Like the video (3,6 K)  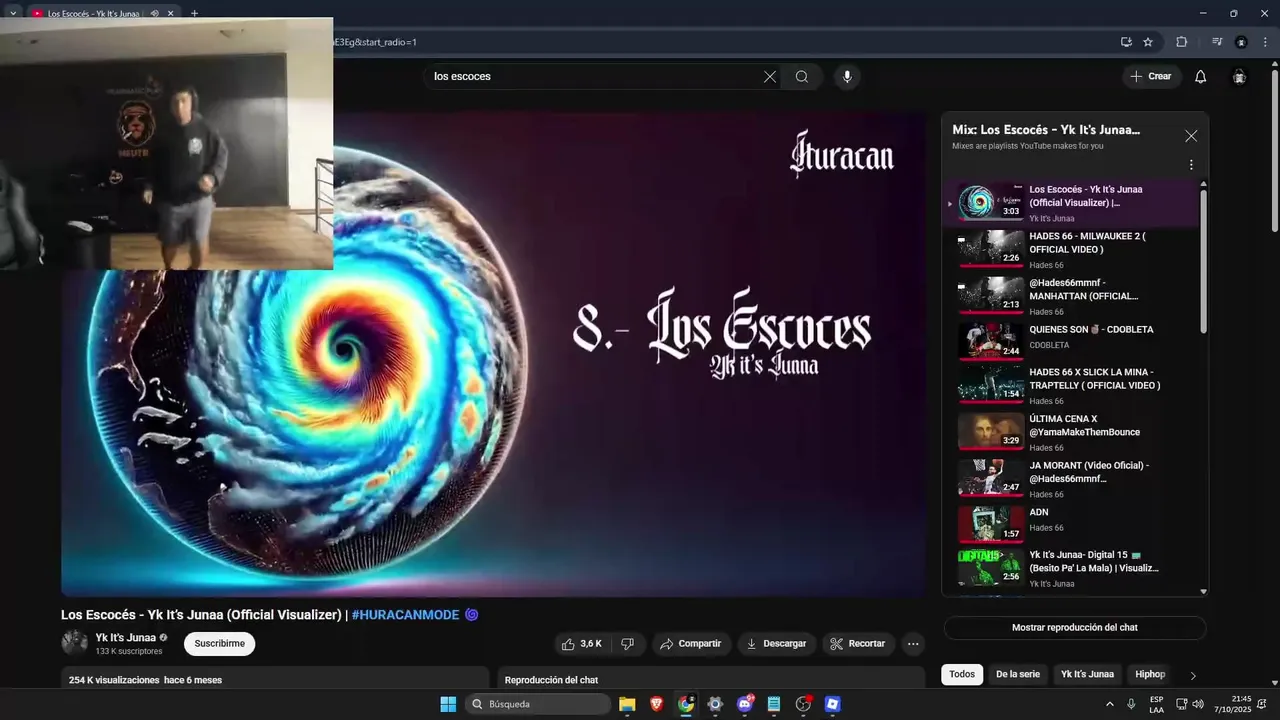(582, 644)
